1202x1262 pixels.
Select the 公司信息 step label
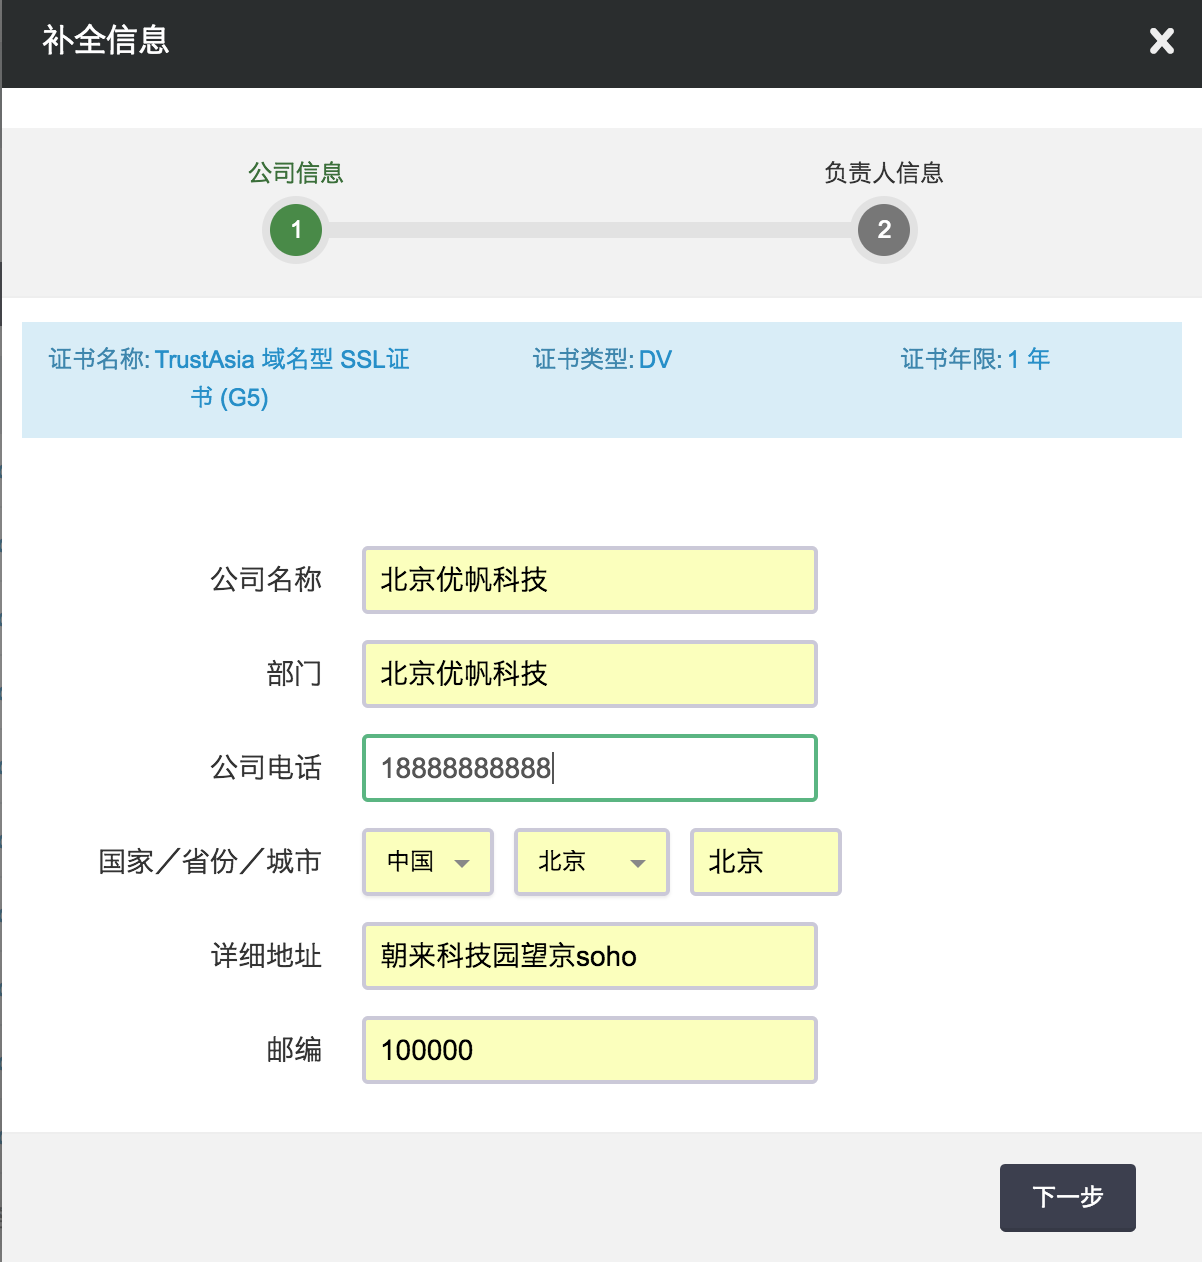point(296,173)
